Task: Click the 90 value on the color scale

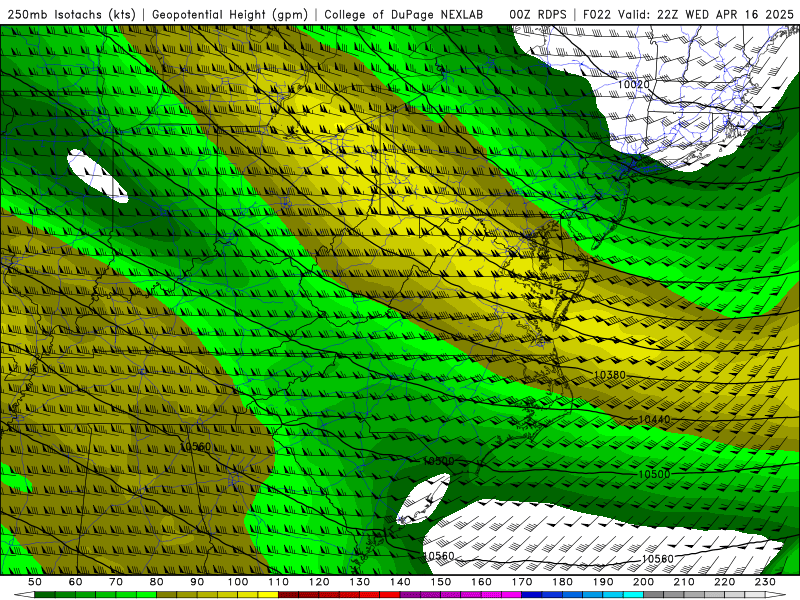Action: coord(197,582)
